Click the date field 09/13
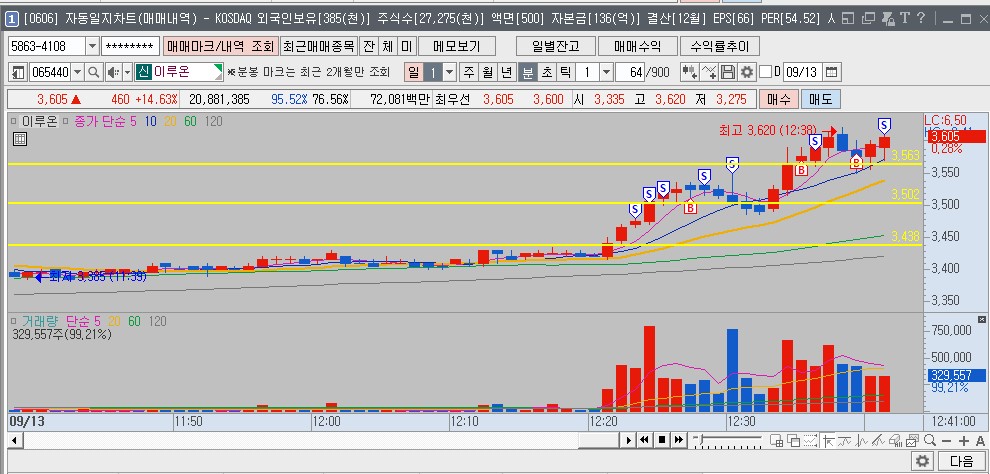Viewport: 990px width, 474px height. 803,73
